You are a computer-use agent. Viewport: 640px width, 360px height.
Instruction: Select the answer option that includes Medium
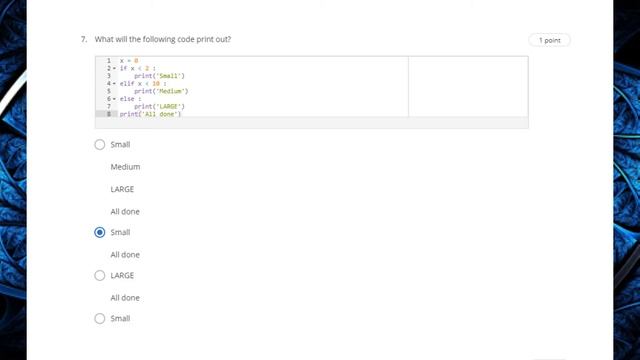click(100, 144)
